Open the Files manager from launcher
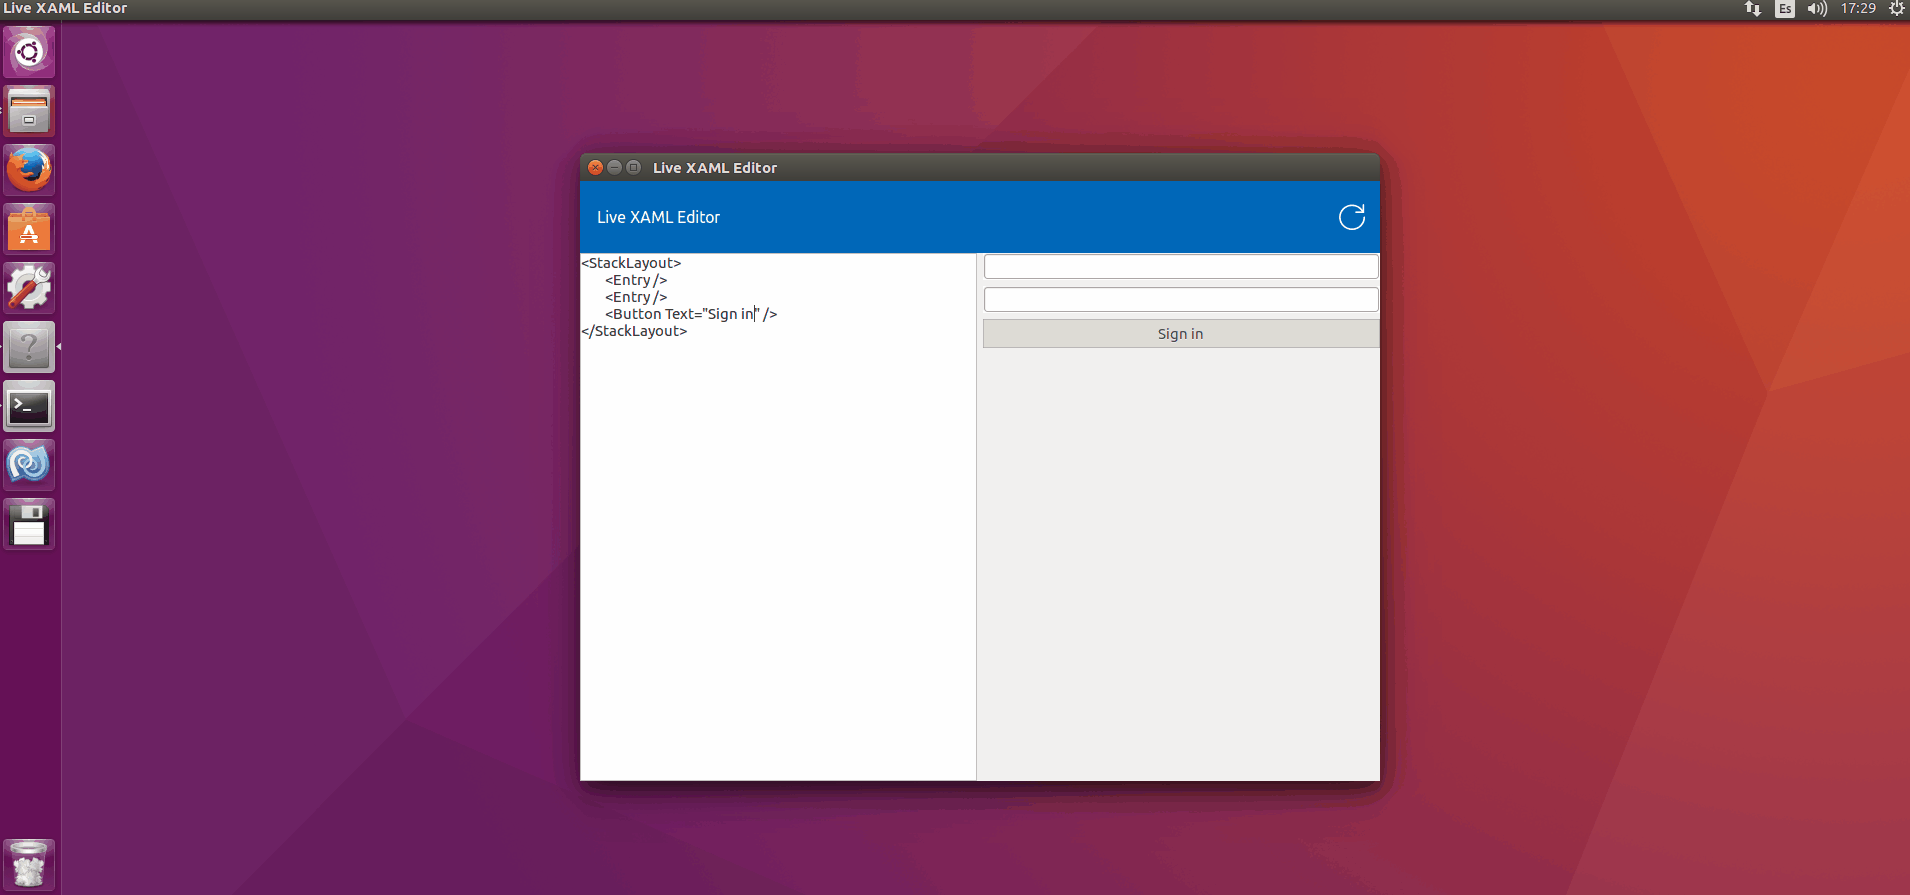Screen dimensions: 1910x895 click(29, 111)
